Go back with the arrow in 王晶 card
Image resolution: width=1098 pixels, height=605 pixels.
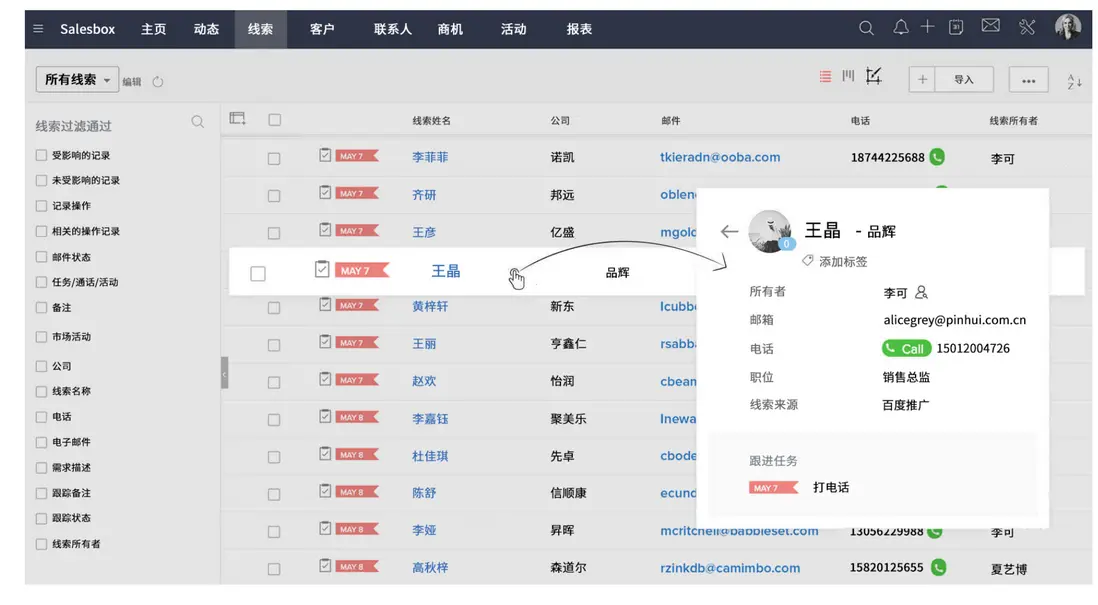(x=729, y=231)
